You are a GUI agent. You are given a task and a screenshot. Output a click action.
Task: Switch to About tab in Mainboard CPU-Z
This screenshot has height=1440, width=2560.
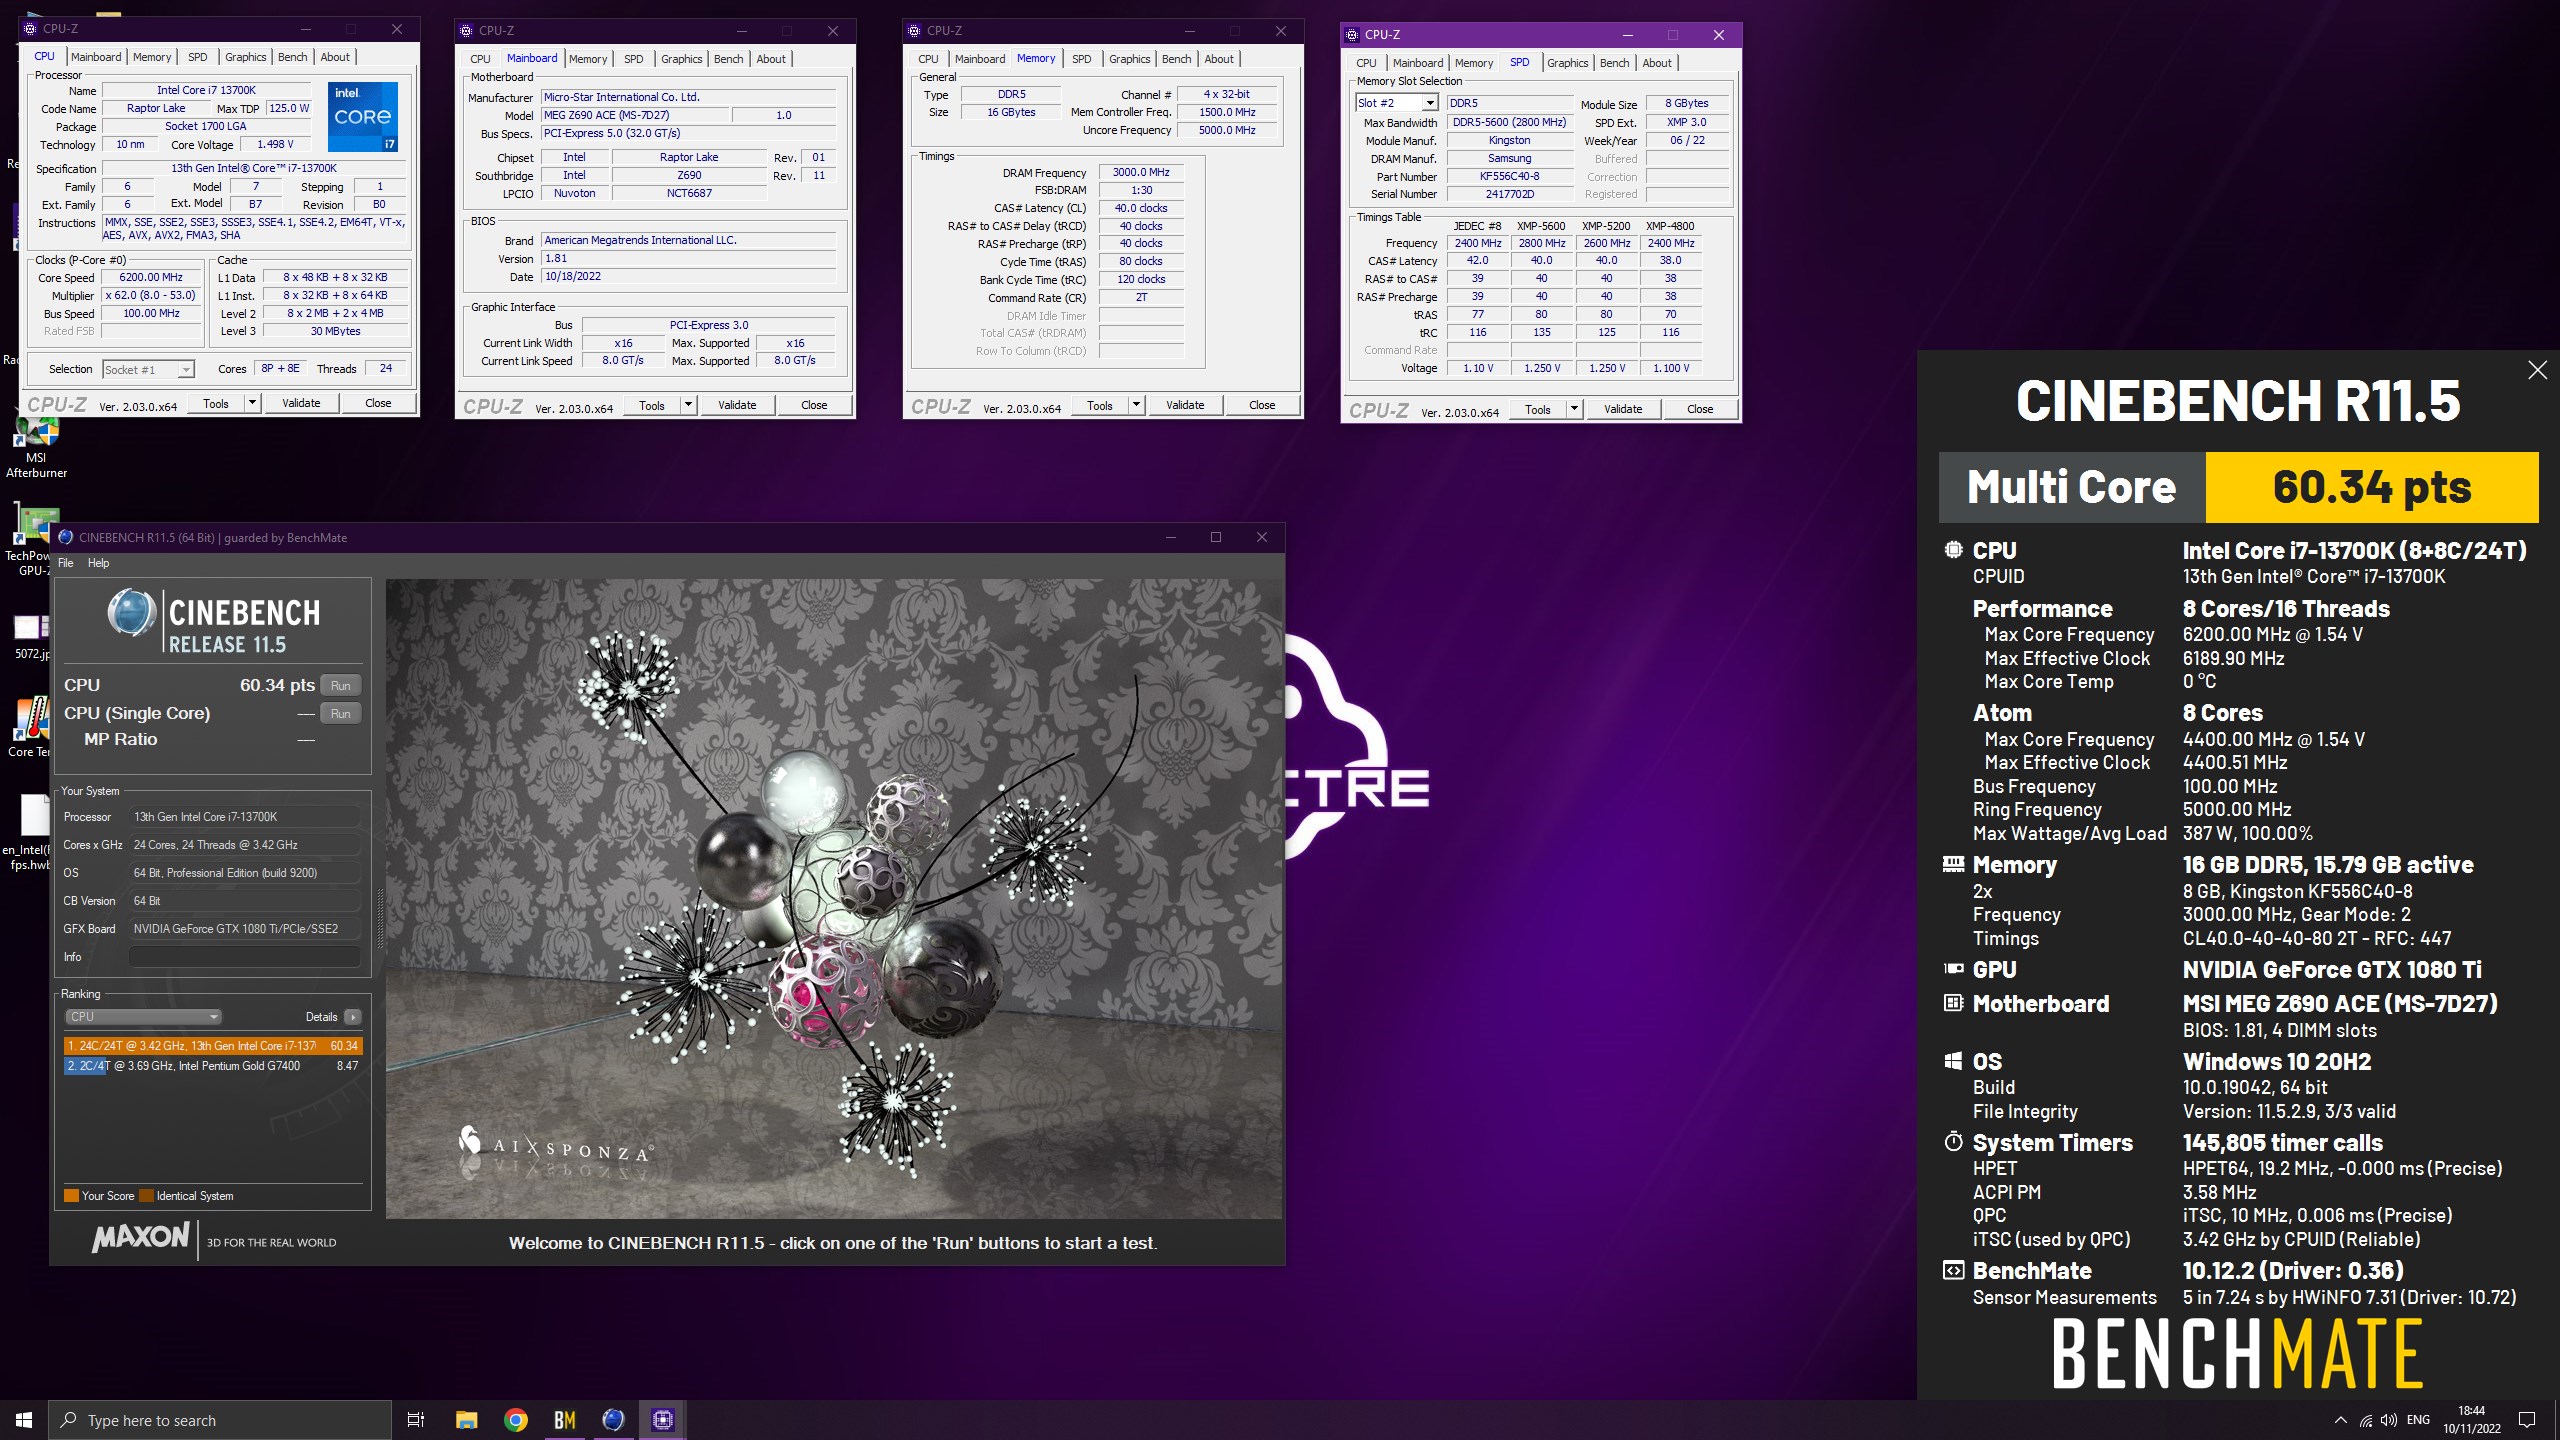[771, 59]
